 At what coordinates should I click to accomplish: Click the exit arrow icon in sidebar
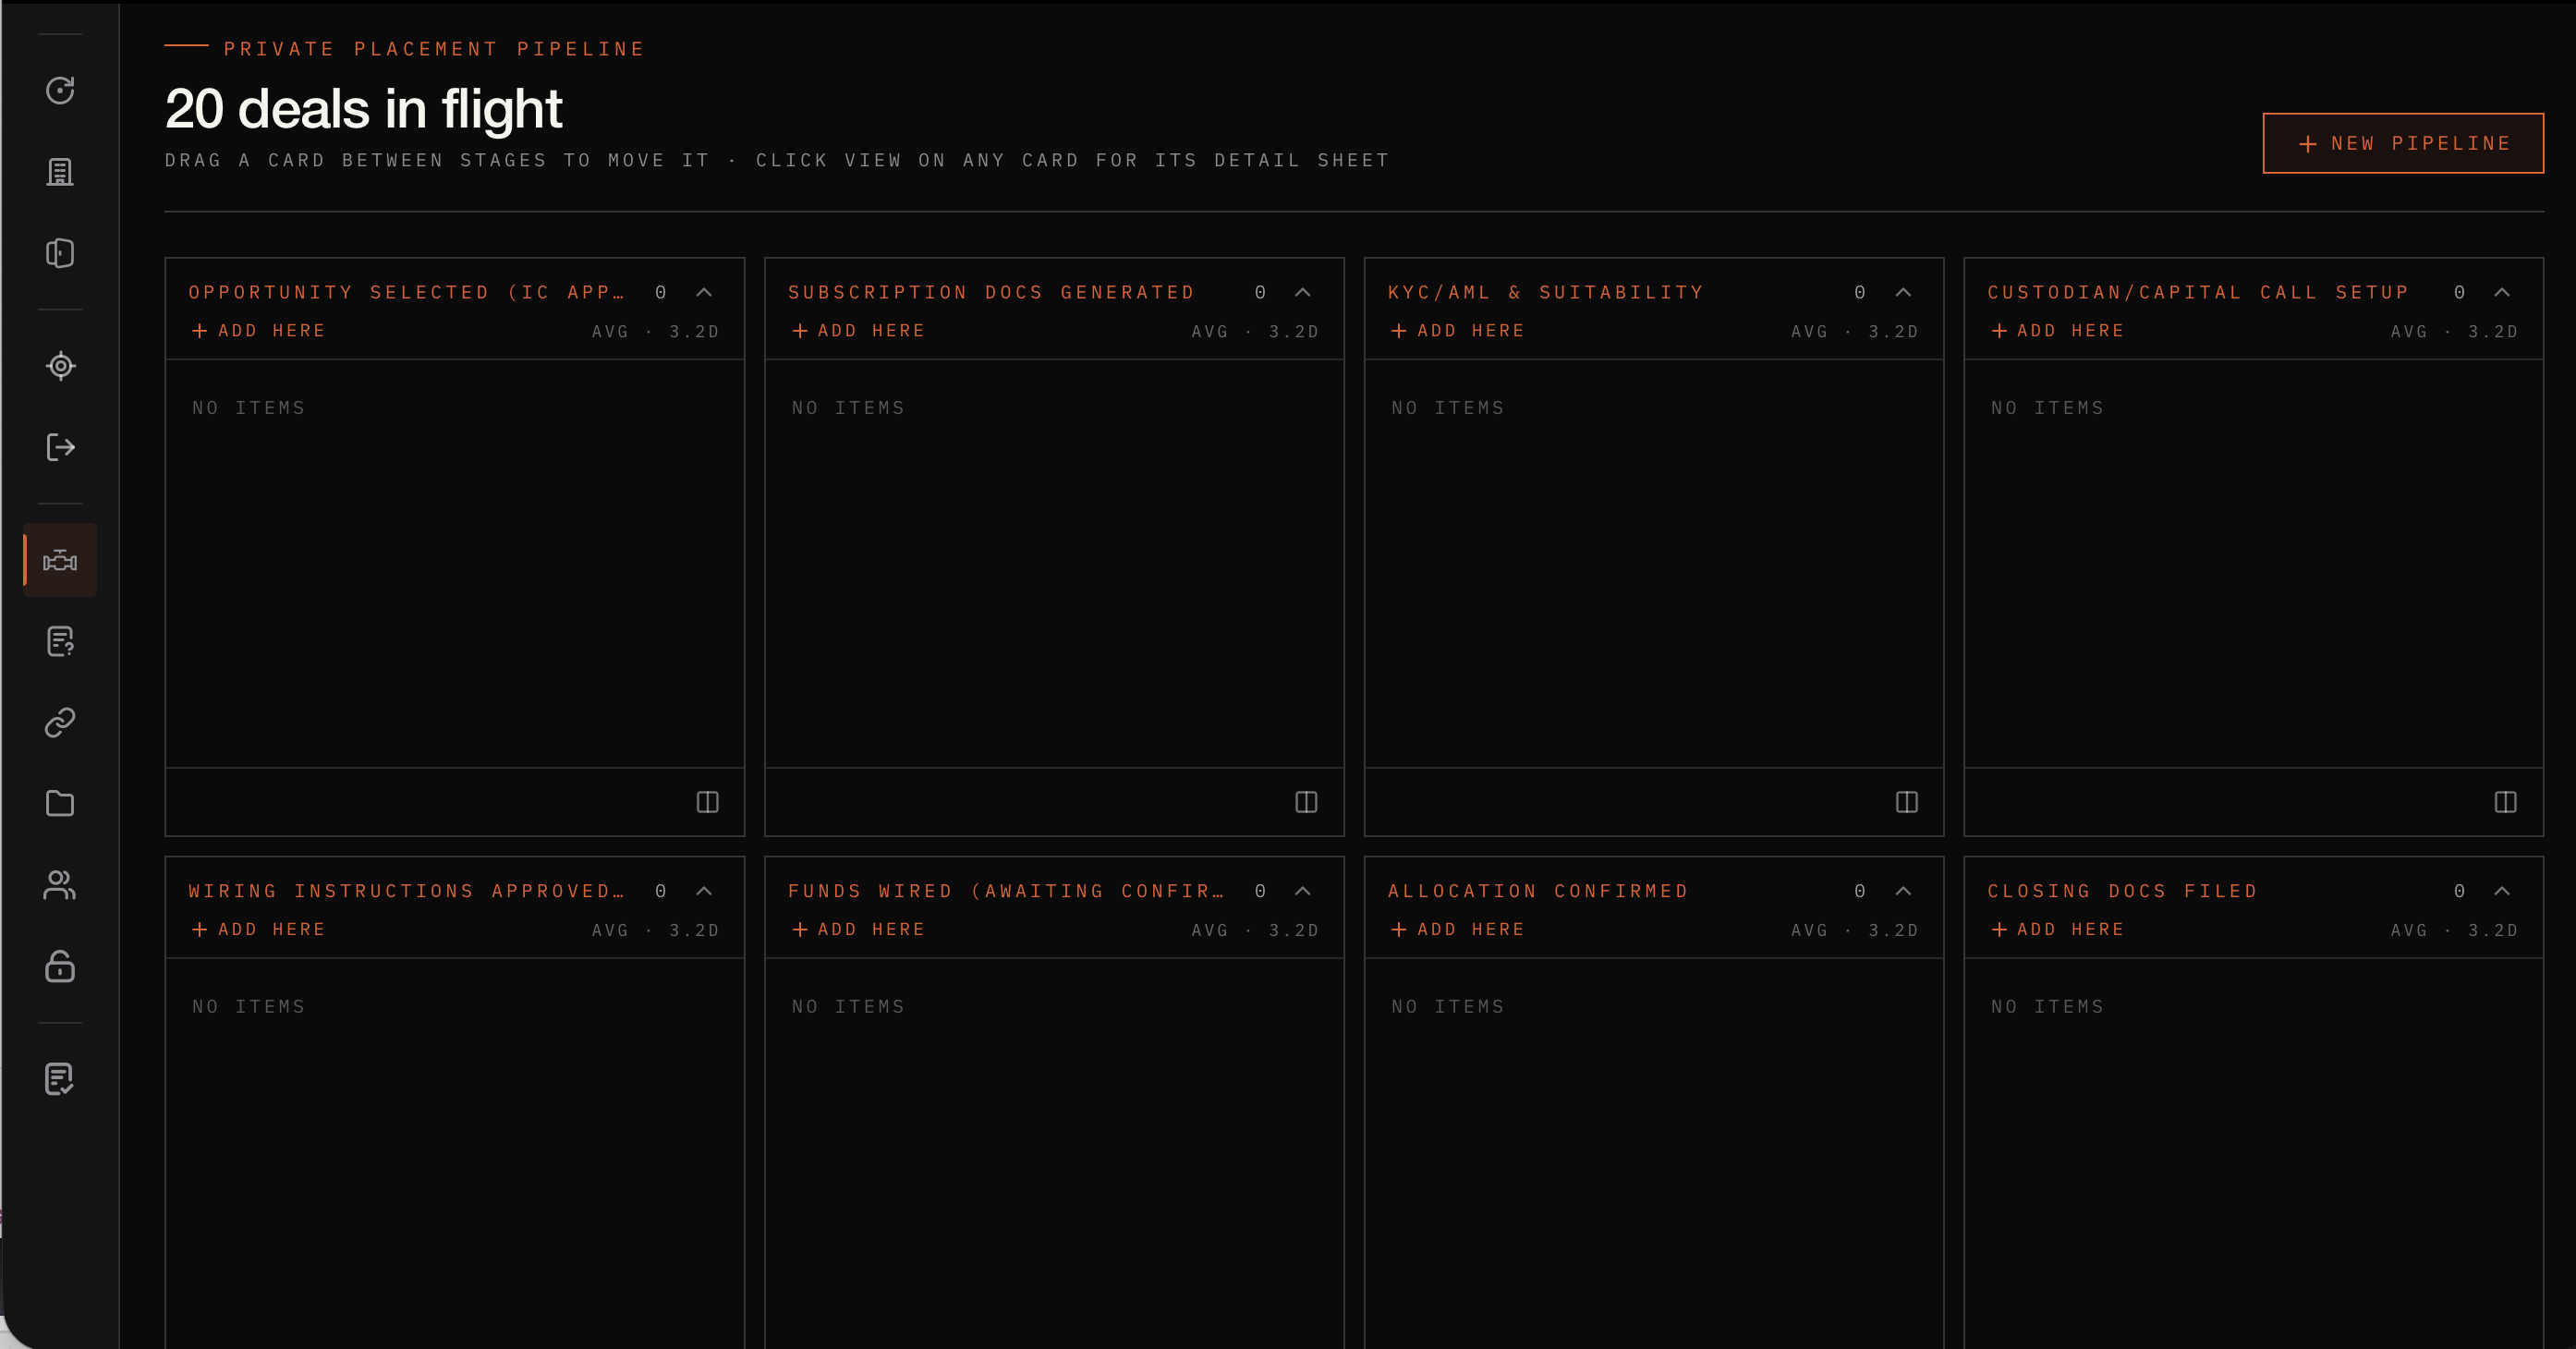(x=60, y=447)
